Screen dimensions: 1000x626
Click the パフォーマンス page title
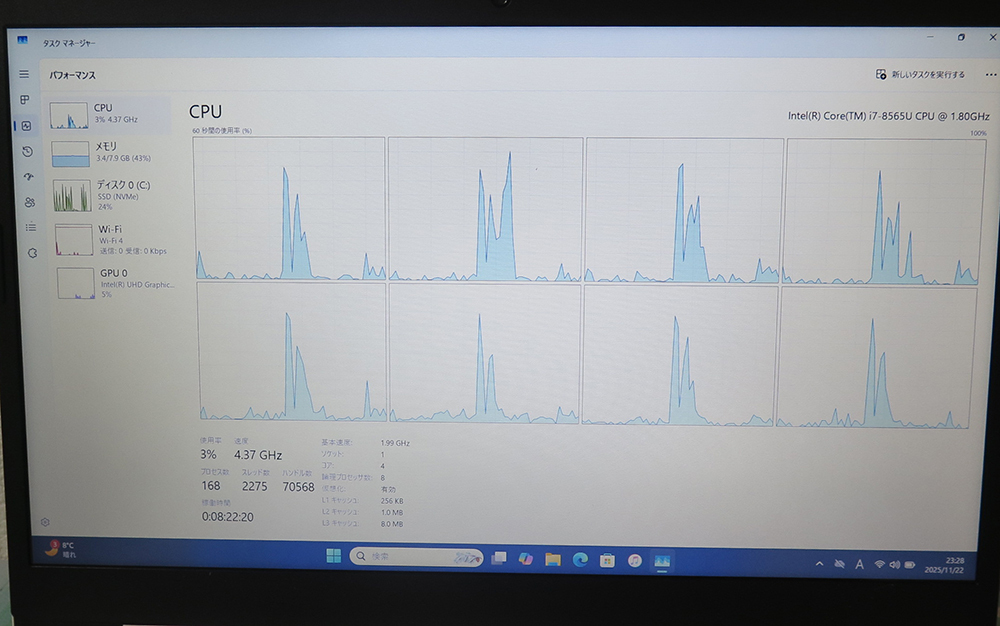pyautogui.click(x=73, y=75)
